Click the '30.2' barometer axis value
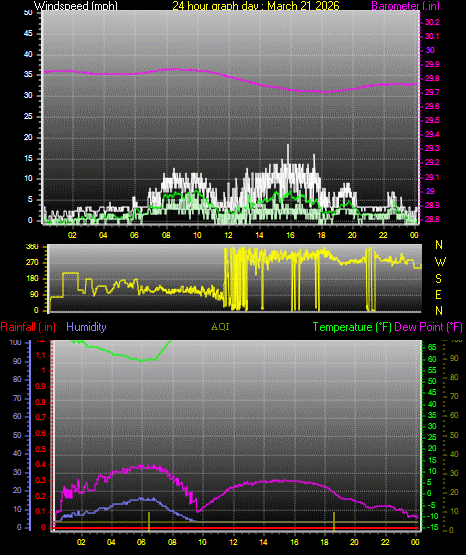 tap(432, 22)
